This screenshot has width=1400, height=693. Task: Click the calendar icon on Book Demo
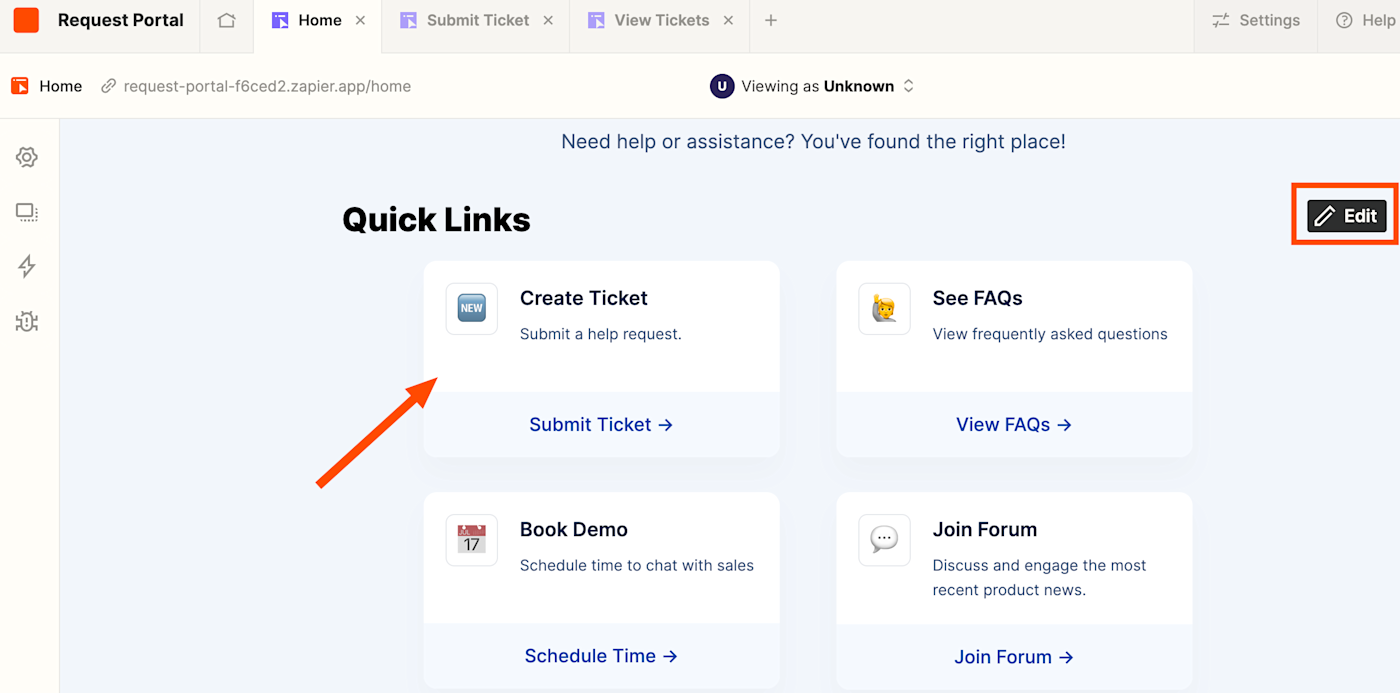(x=472, y=540)
